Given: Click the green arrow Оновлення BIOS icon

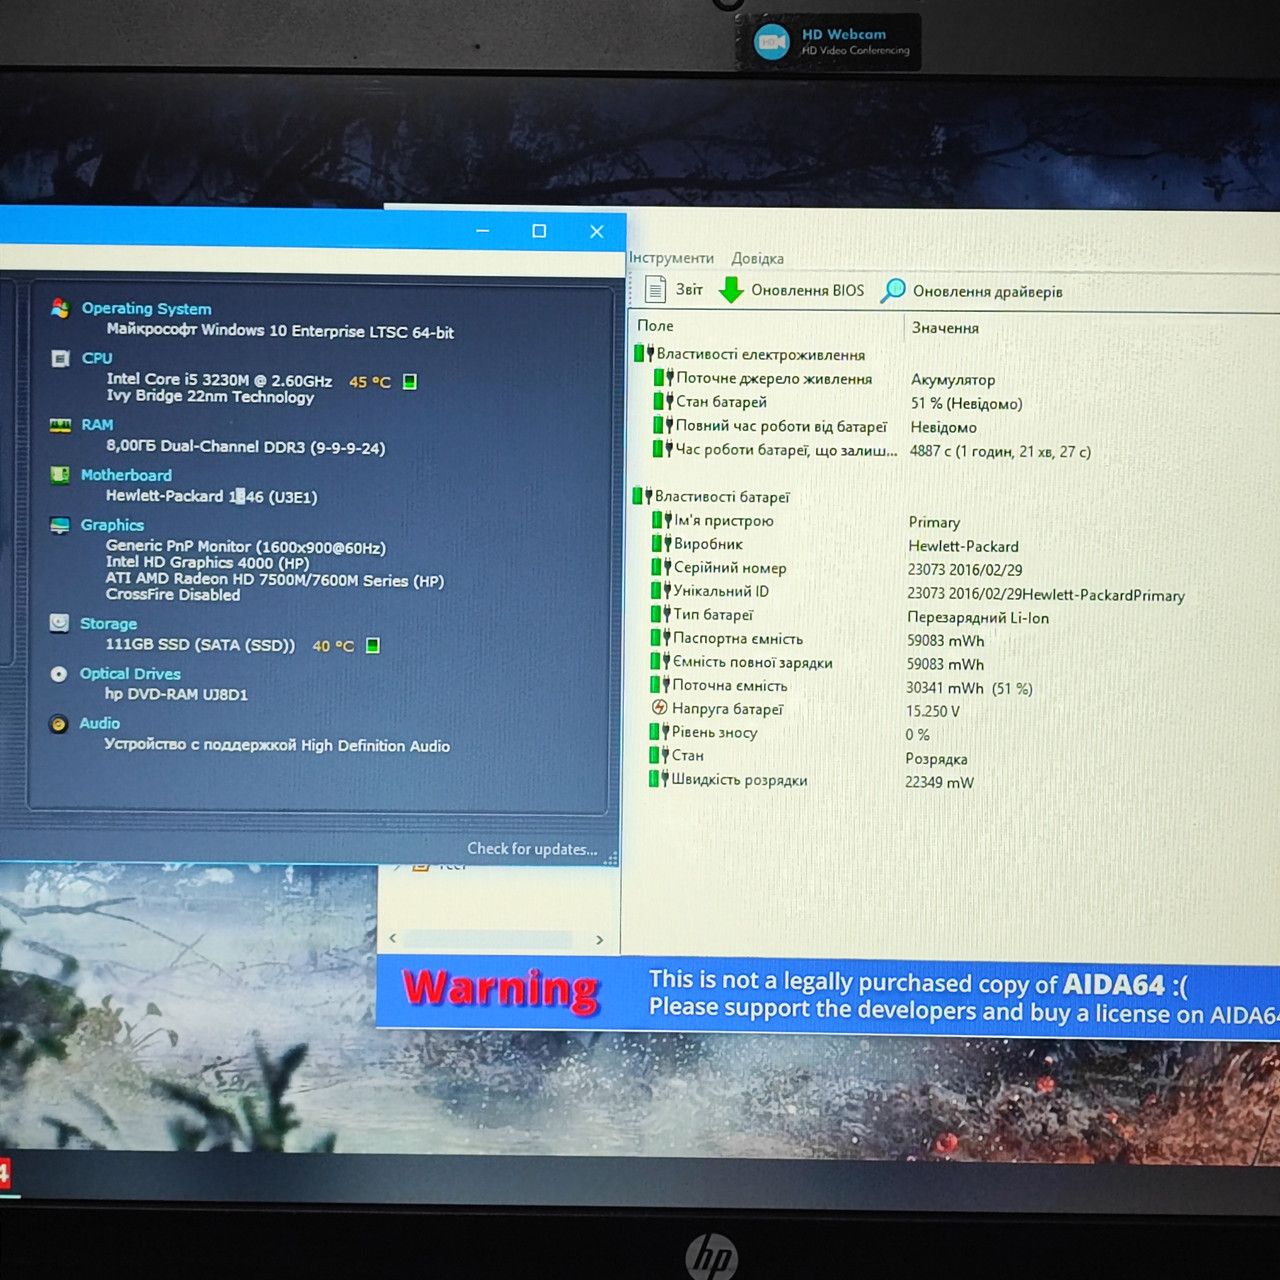Looking at the screenshot, I should tap(731, 290).
